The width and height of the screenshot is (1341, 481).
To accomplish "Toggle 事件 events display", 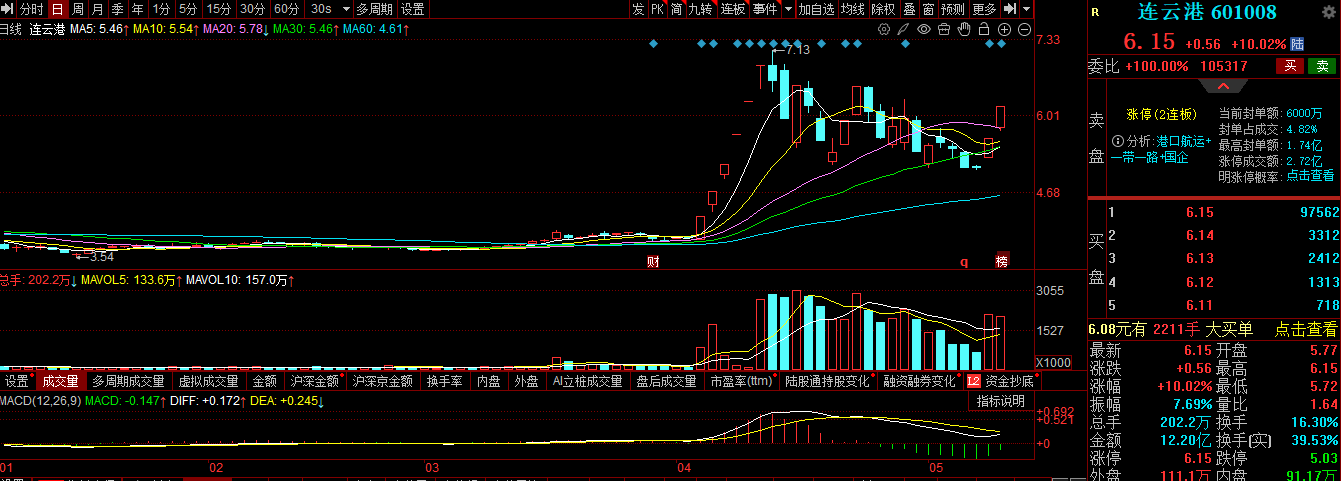I will [765, 9].
